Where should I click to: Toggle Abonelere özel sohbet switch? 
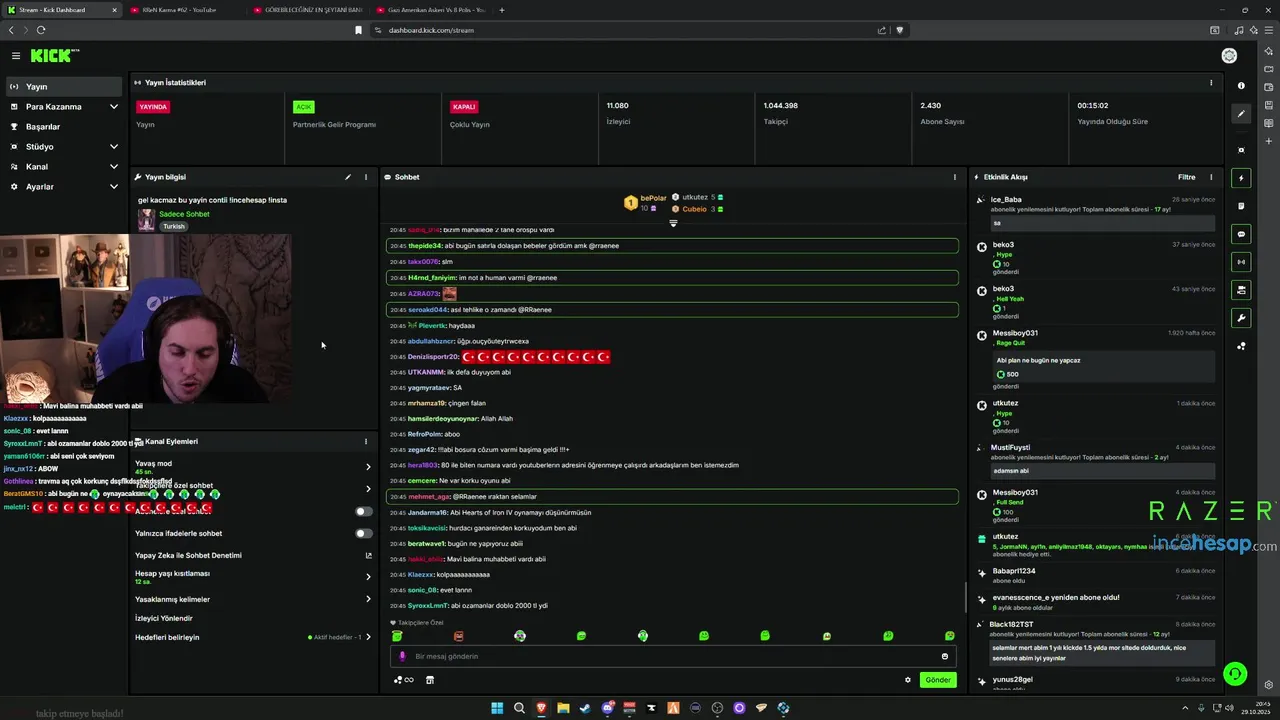[364, 511]
